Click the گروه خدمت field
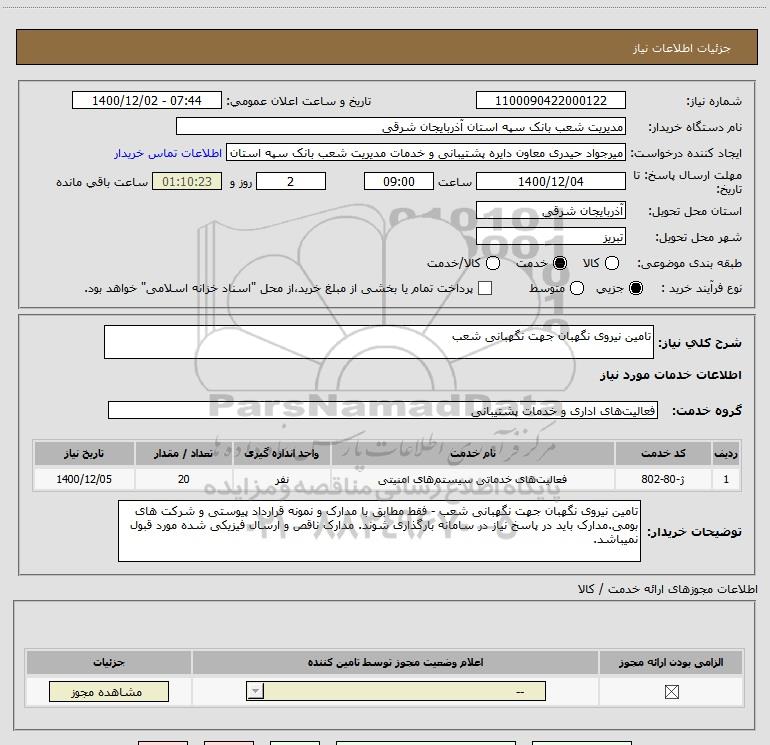770x745 pixels. coord(383,410)
